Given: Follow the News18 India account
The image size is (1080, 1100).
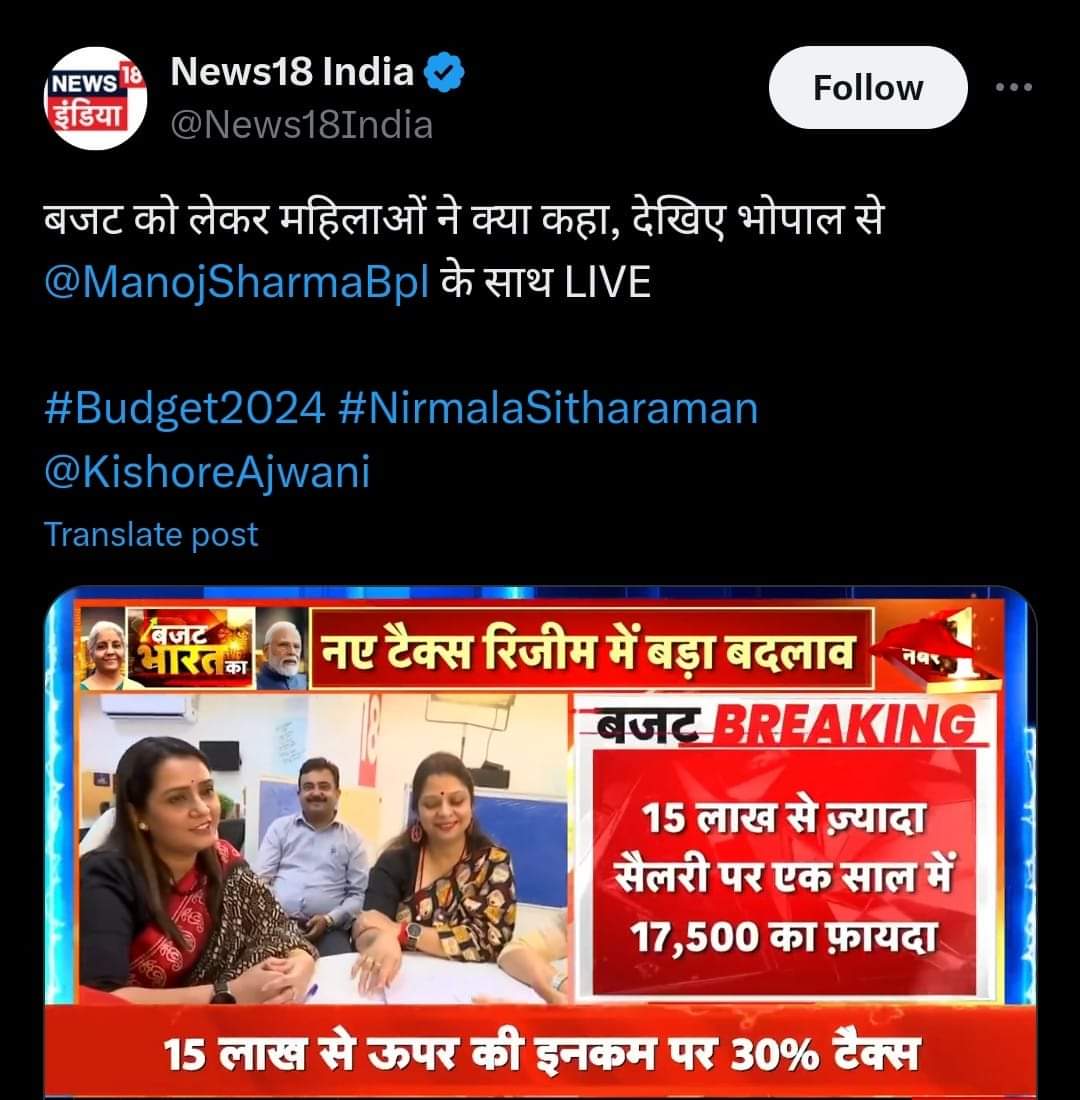Looking at the screenshot, I should click(x=868, y=88).
